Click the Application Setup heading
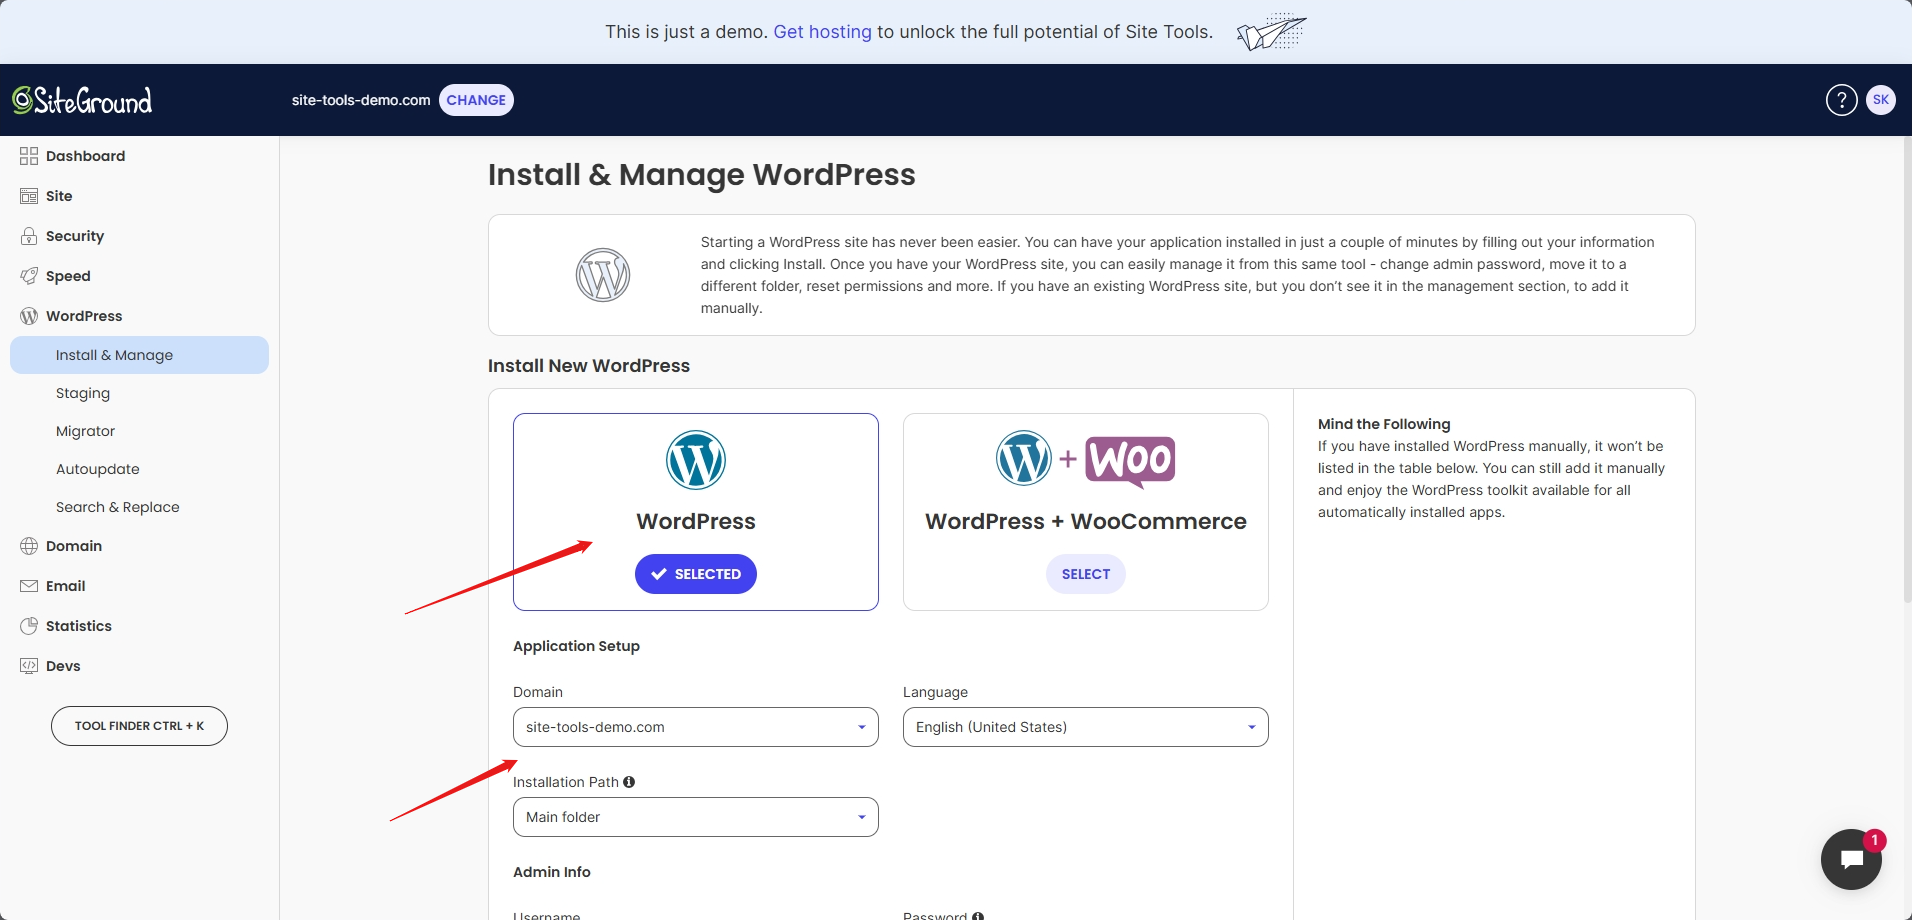Viewport: 1912px width, 920px height. click(x=576, y=646)
